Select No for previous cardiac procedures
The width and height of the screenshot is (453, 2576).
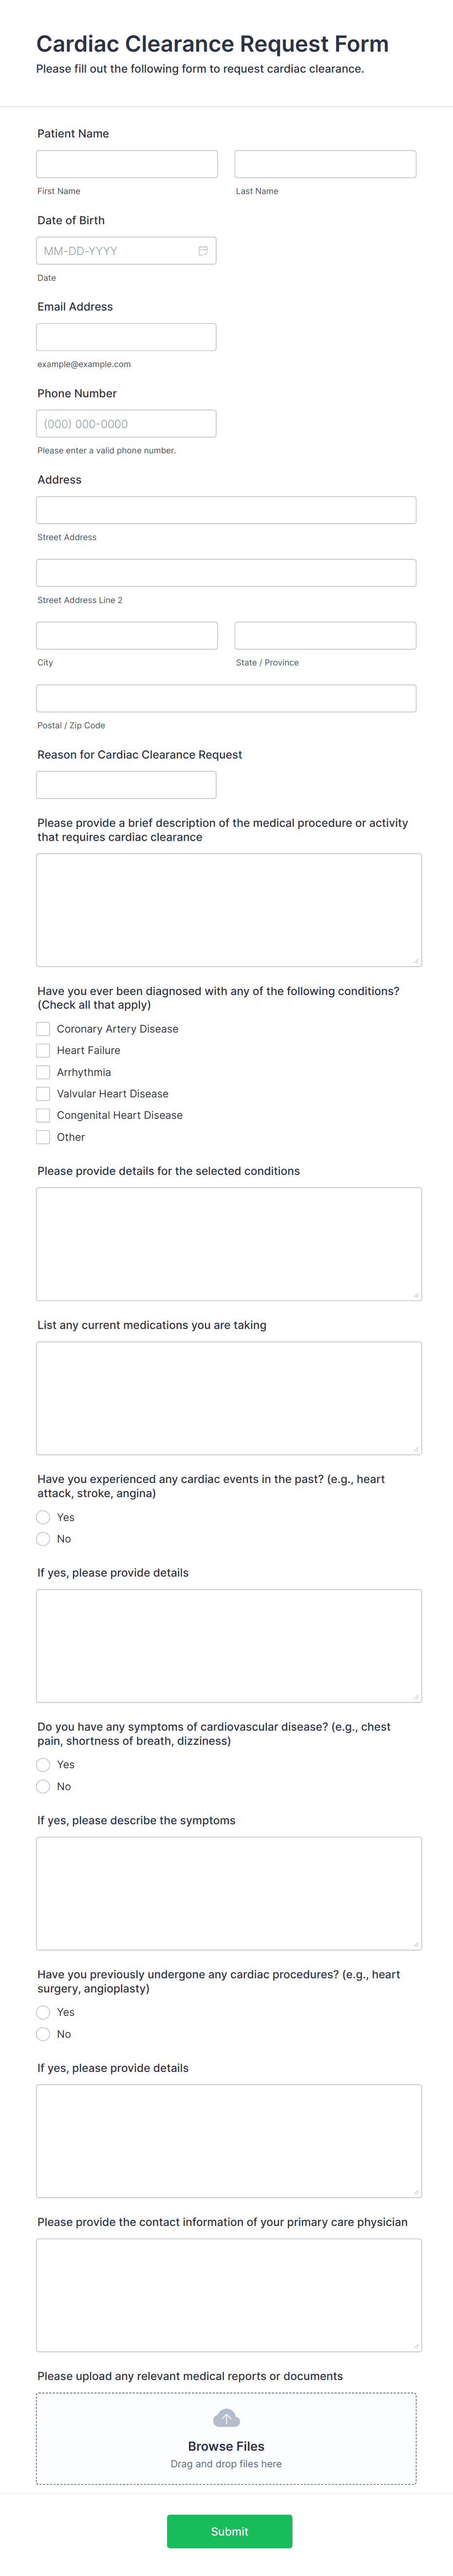tap(43, 2033)
